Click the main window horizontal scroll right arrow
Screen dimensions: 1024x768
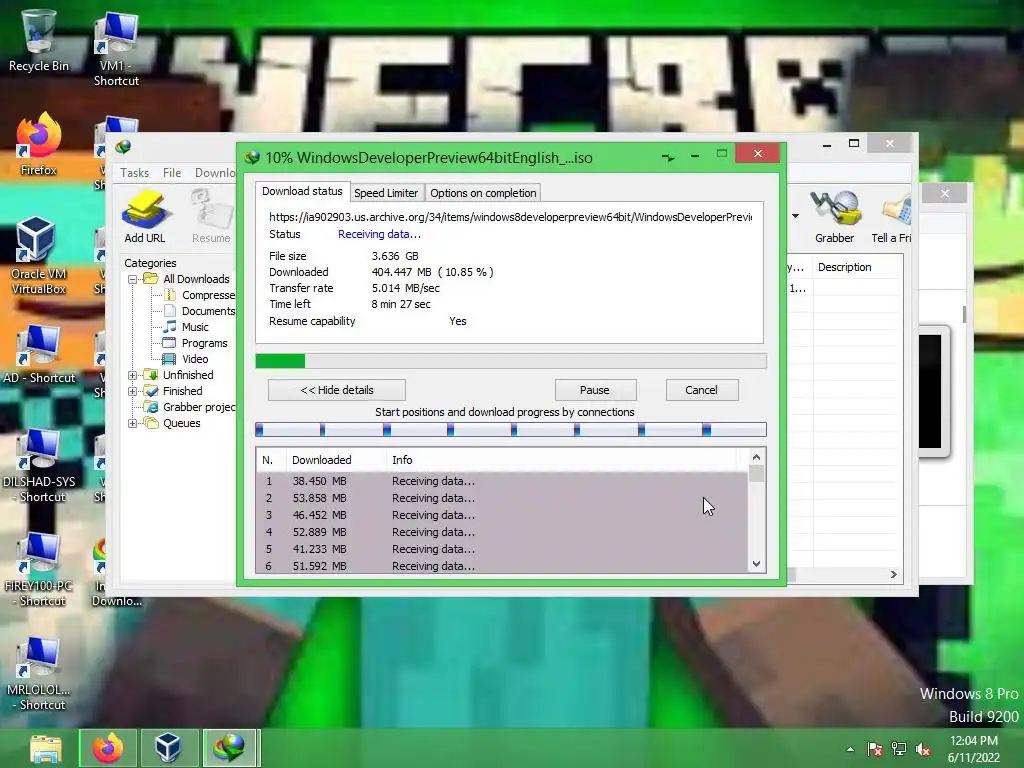(x=893, y=575)
